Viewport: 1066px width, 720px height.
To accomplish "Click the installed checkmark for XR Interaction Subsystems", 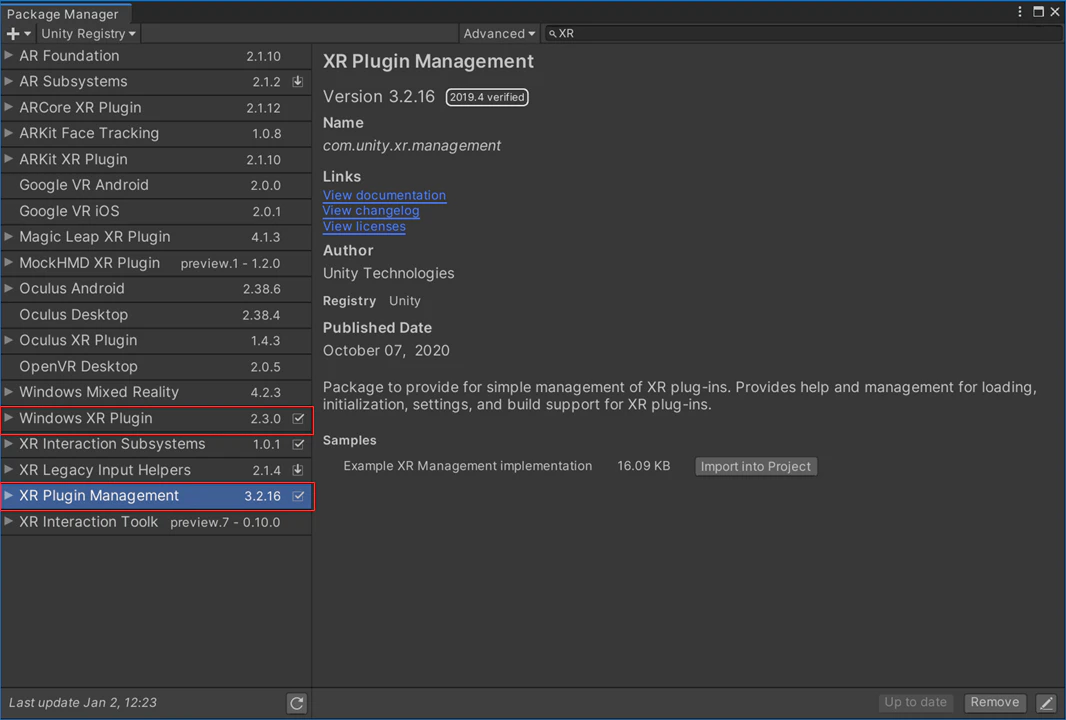I will [298, 445].
